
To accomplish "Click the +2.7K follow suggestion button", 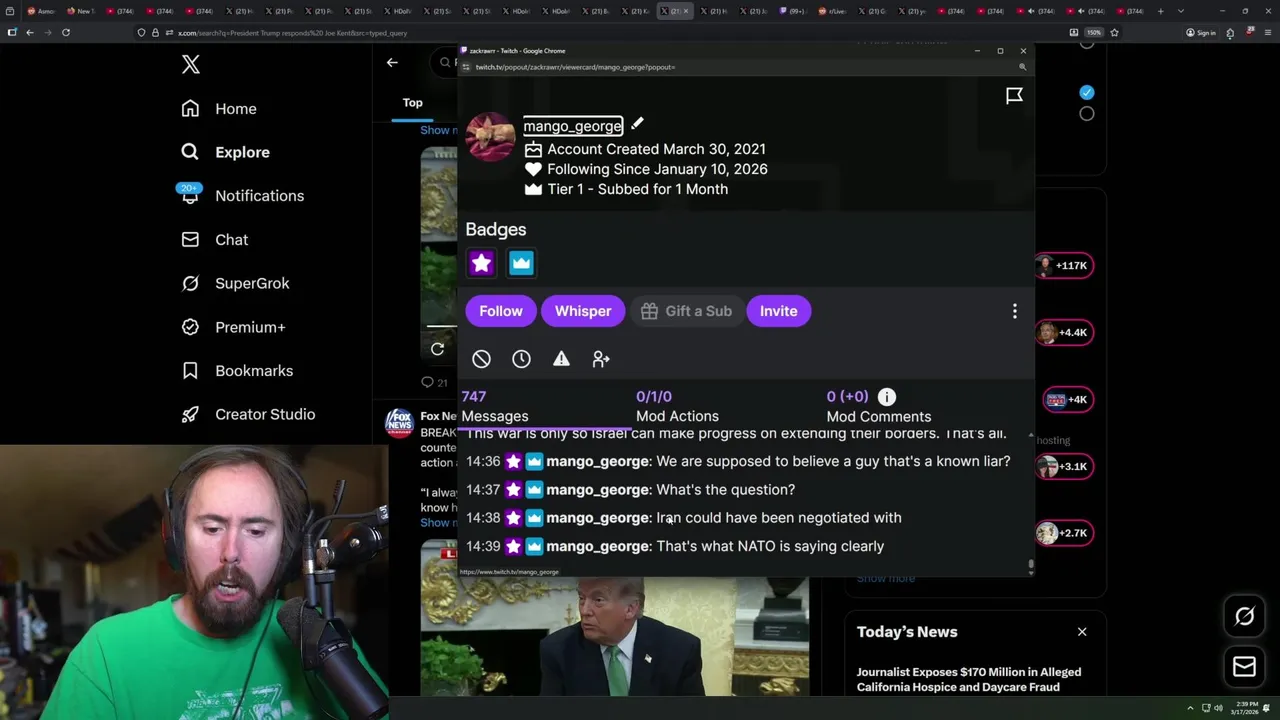I will click(x=1064, y=533).
